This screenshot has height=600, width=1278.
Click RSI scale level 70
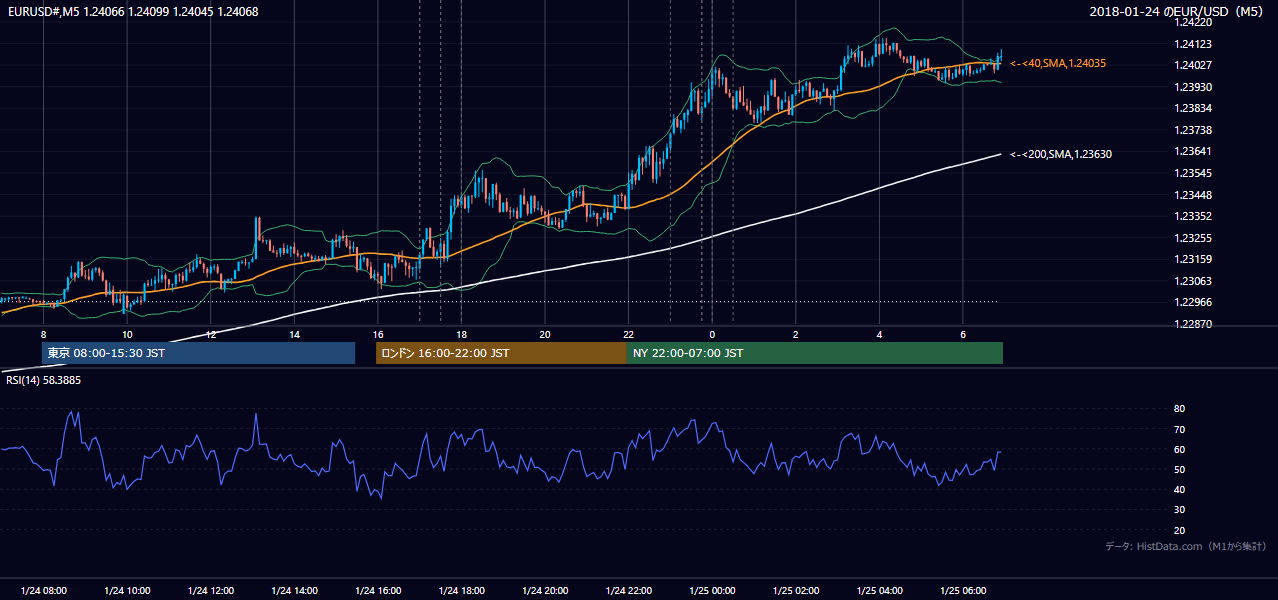(1179, 429)
